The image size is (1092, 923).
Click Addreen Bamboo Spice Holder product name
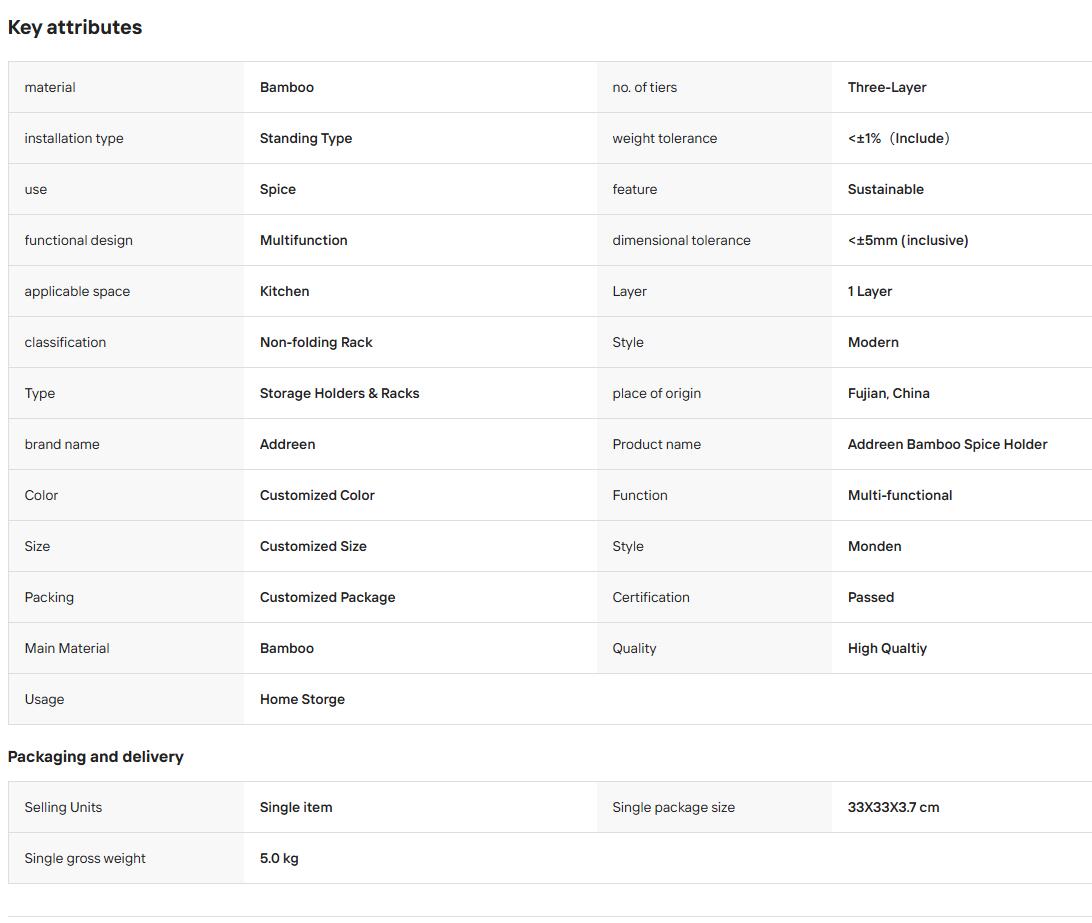947,444
